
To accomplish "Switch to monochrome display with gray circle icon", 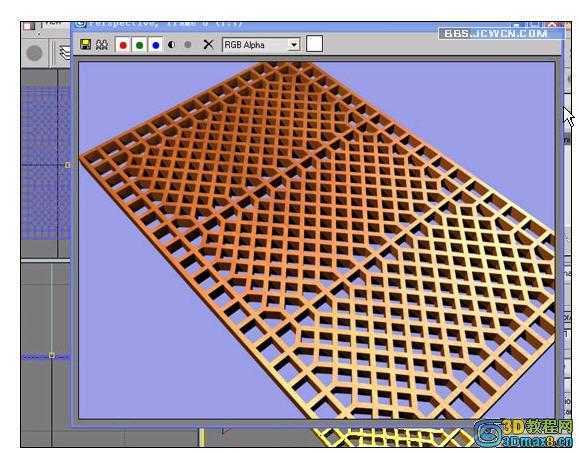I will 188,45.
